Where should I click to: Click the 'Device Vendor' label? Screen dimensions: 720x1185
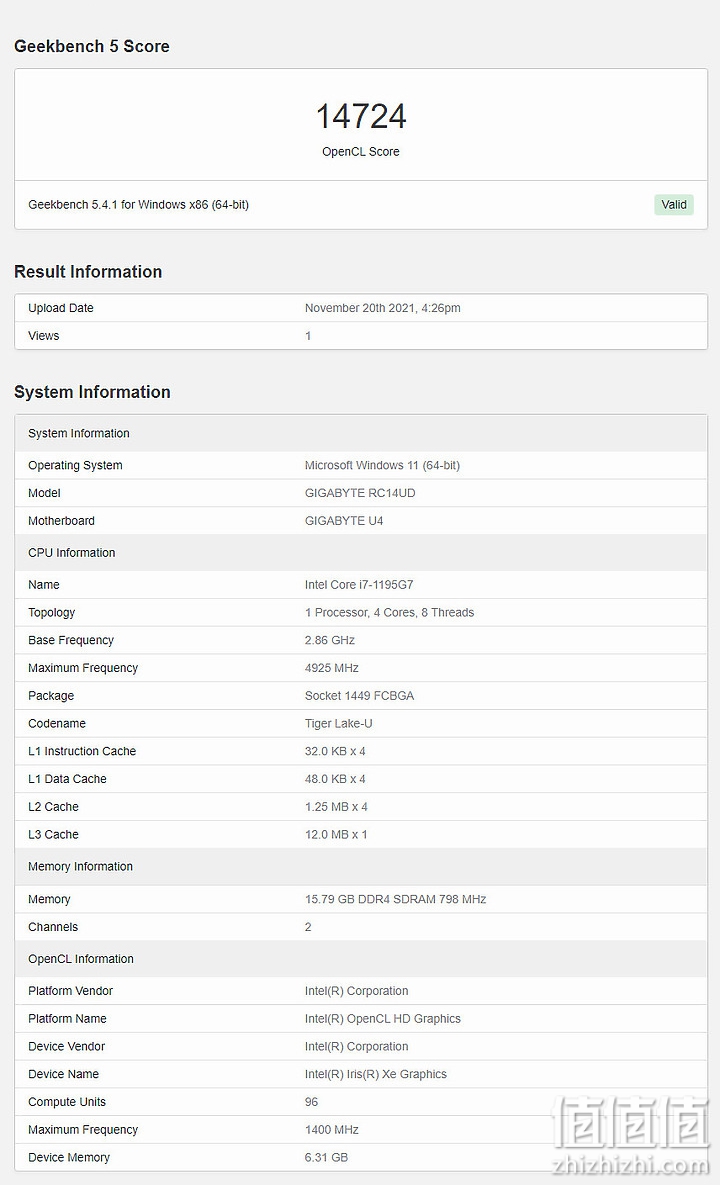[66, 1047]
